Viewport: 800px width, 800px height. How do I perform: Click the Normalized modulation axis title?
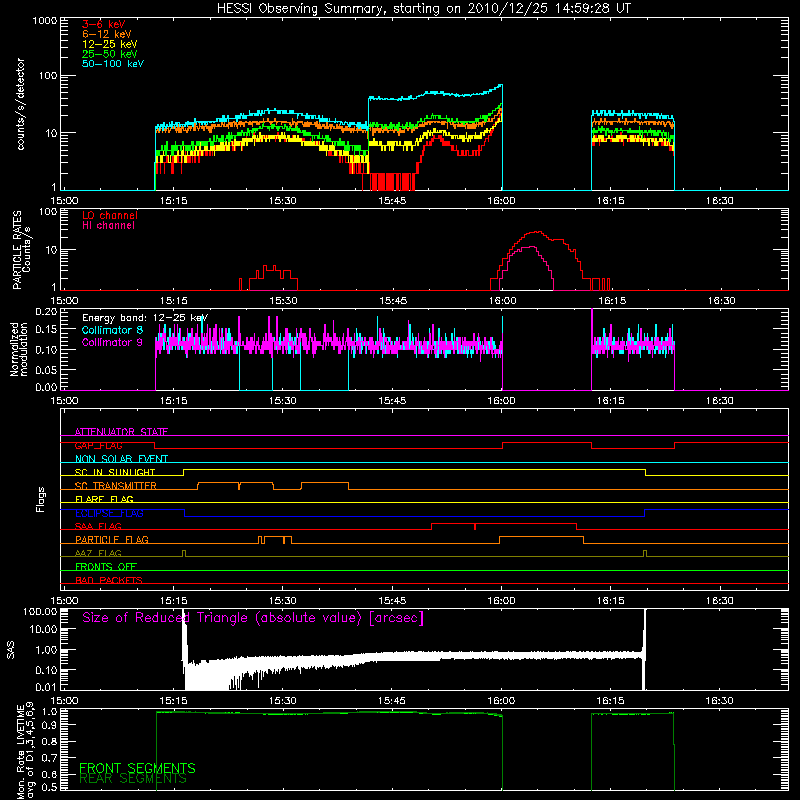click(19, 349)
